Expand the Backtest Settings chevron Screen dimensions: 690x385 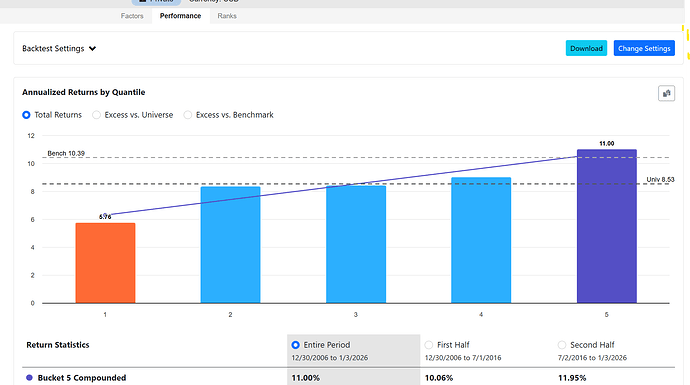[92, 48]
